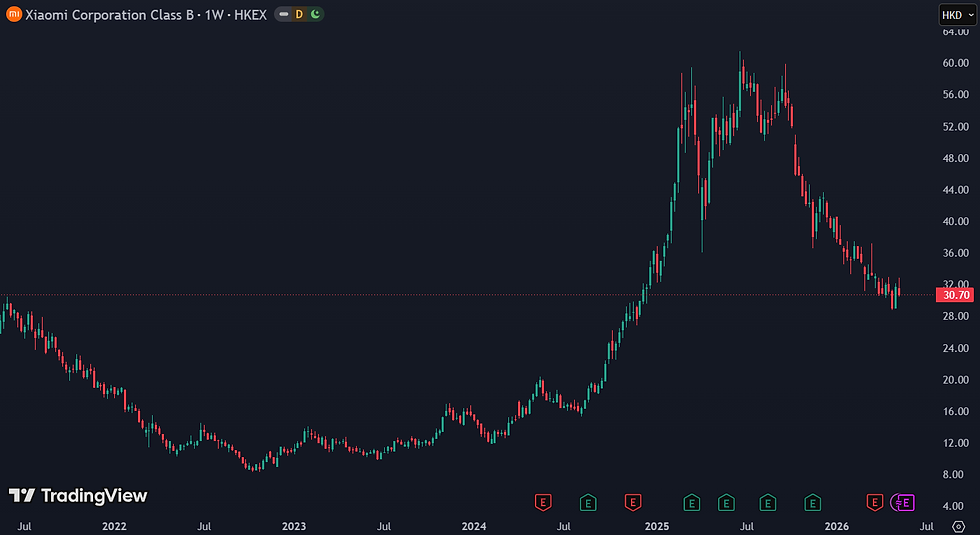This screenshot has height=535, width=980.
Task: Click the 52.00 price axis label
Action: 956,126
